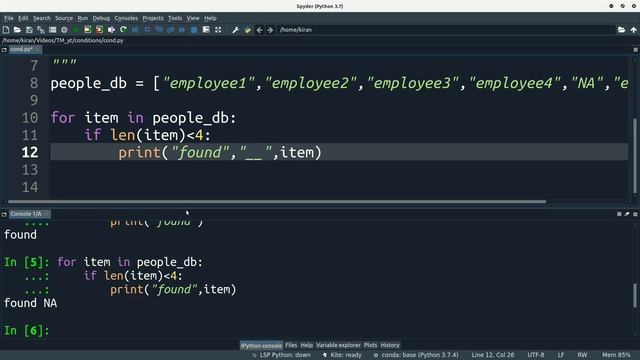Switch to the History tab
Screen dimensions: 640x360
coord(390,345)
